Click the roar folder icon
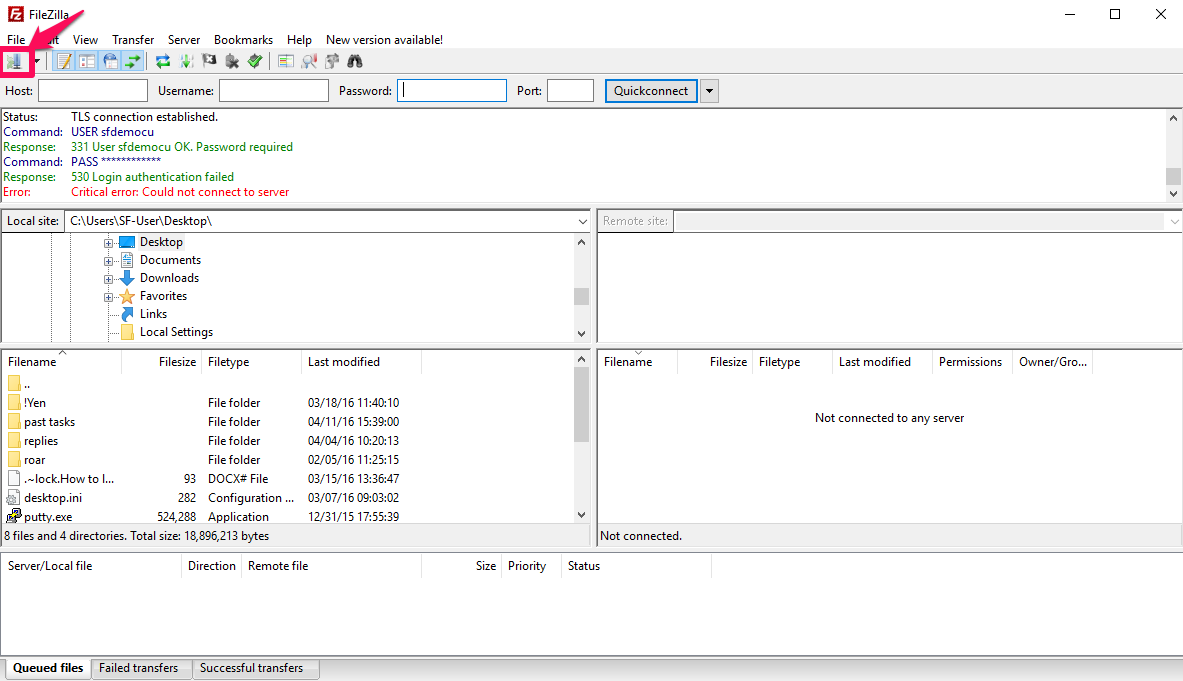The width and height of the screenshot is (1183, 681). [14, 459]
